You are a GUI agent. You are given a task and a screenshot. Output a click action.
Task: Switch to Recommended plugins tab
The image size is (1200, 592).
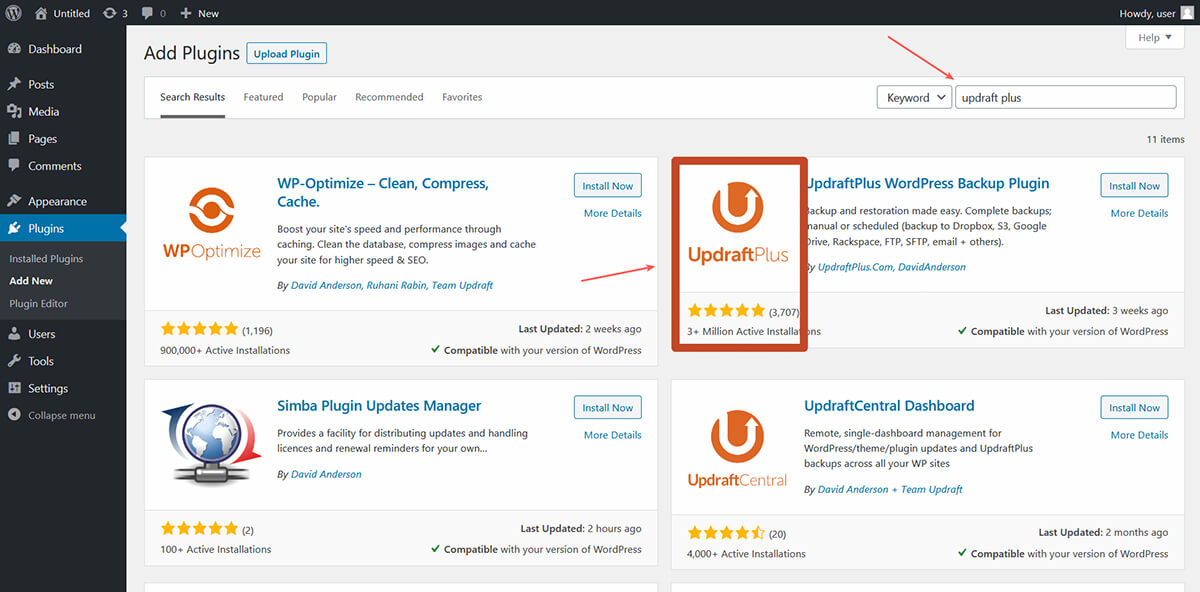389,97
